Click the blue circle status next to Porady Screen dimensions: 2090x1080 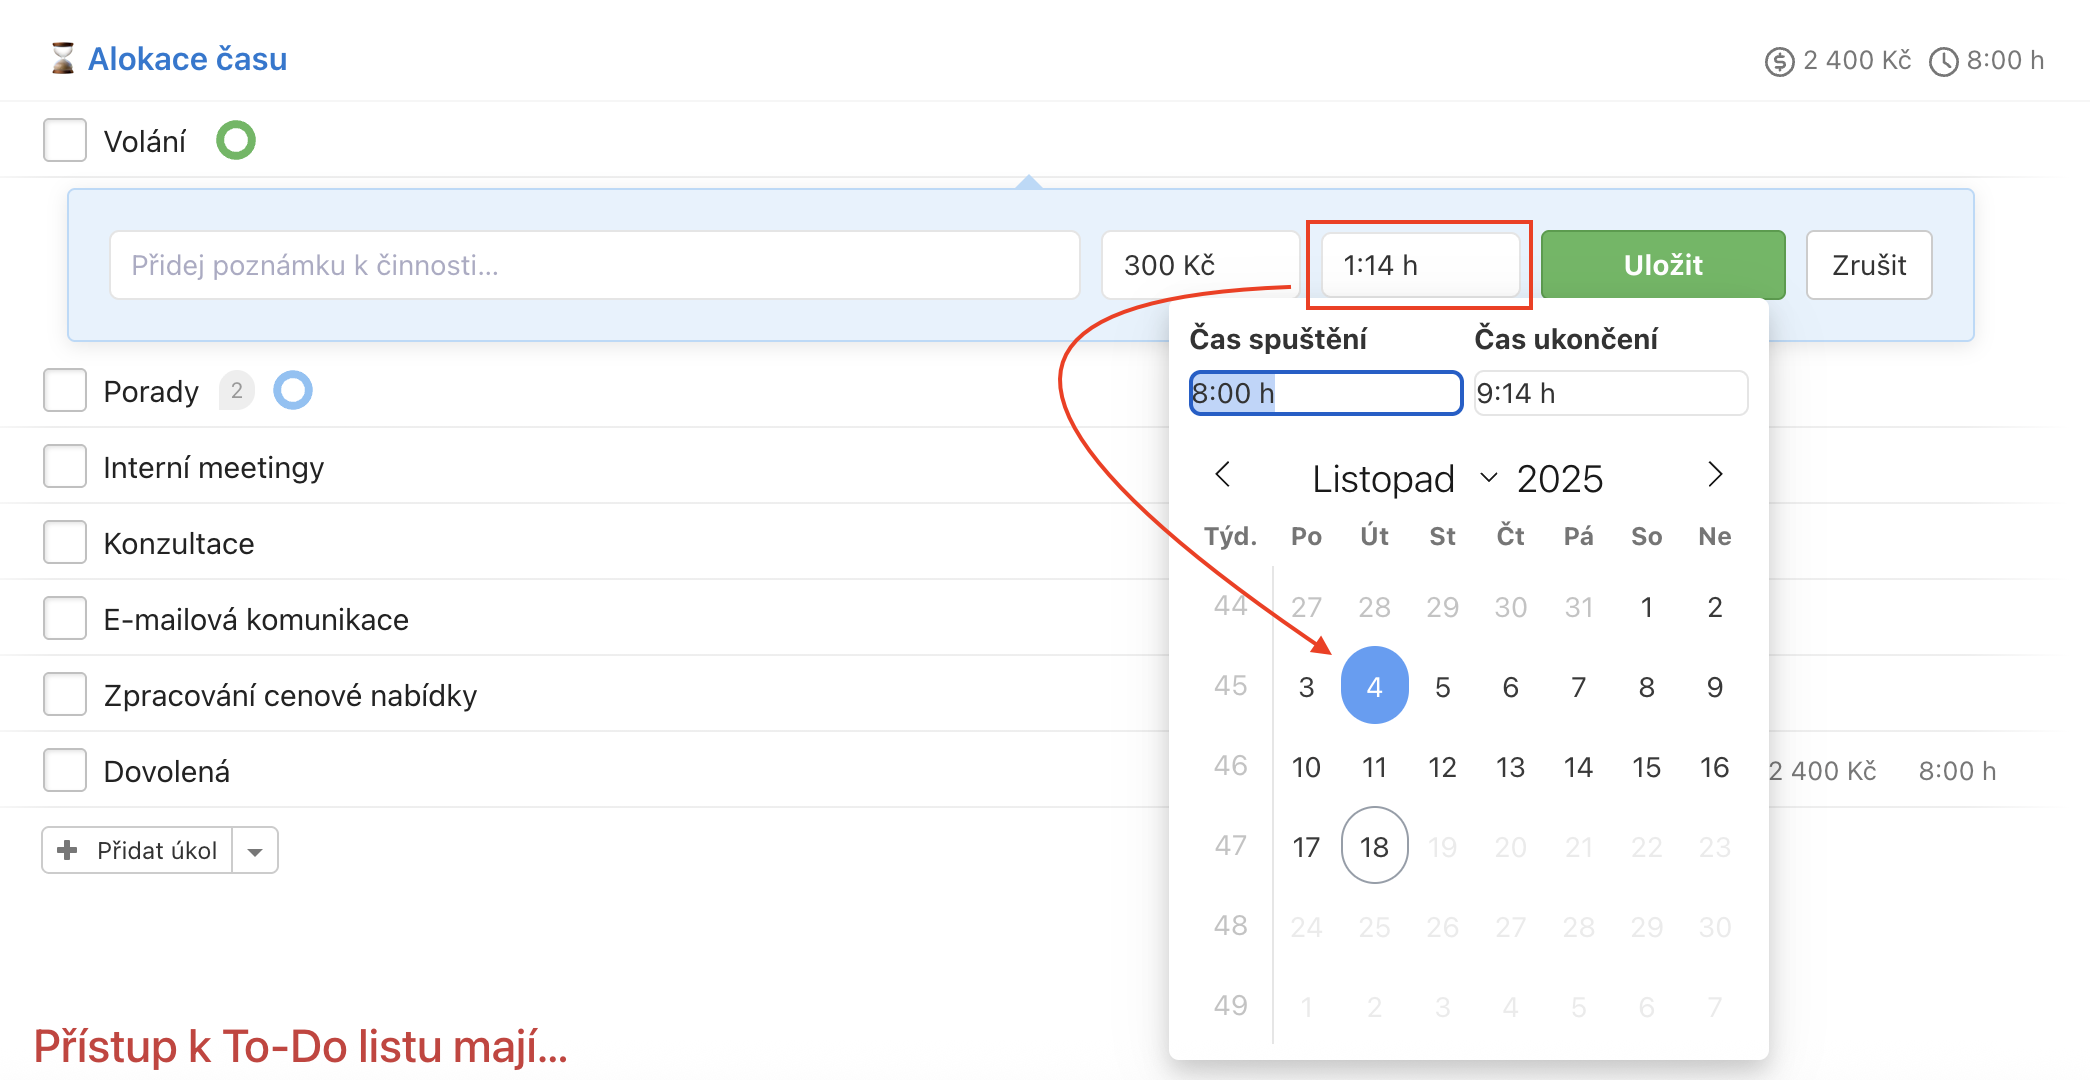(293, 390)
